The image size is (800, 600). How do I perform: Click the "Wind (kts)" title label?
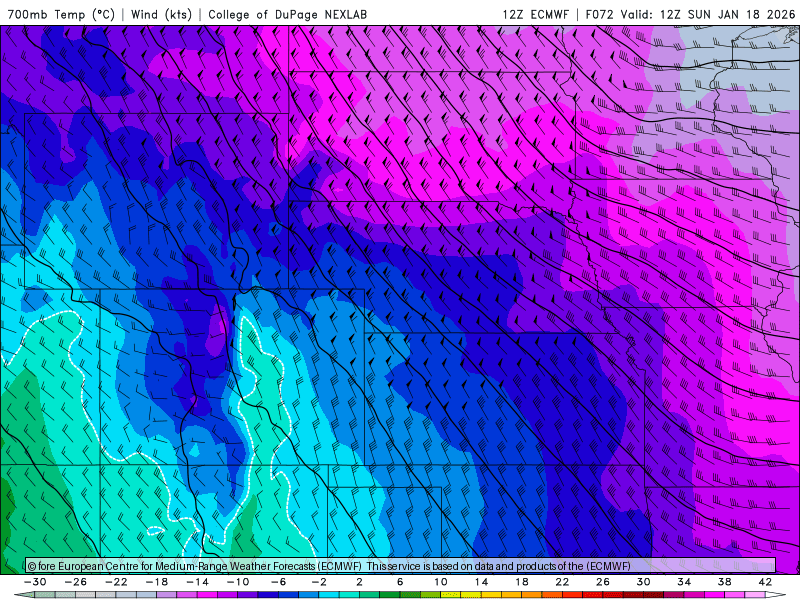point(161,14)
